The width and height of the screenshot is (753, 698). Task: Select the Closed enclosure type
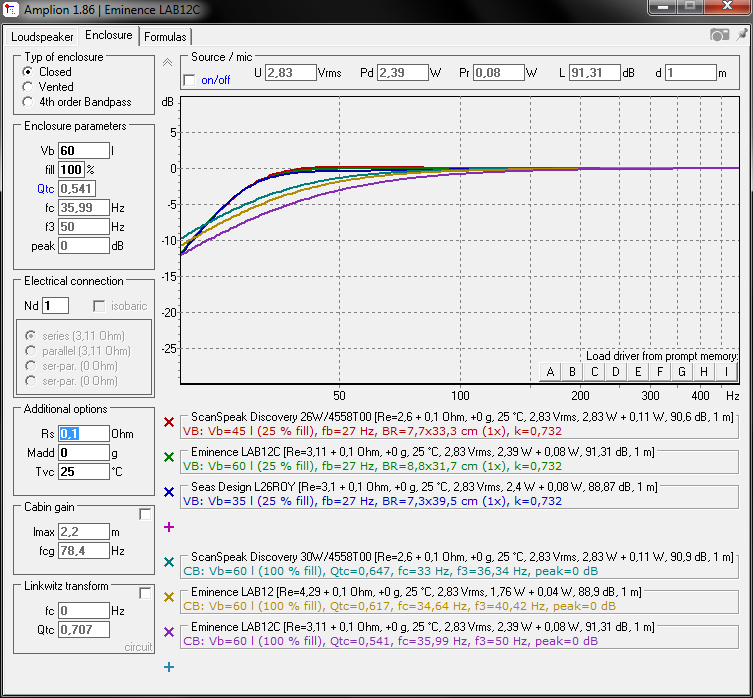(48, 72)
